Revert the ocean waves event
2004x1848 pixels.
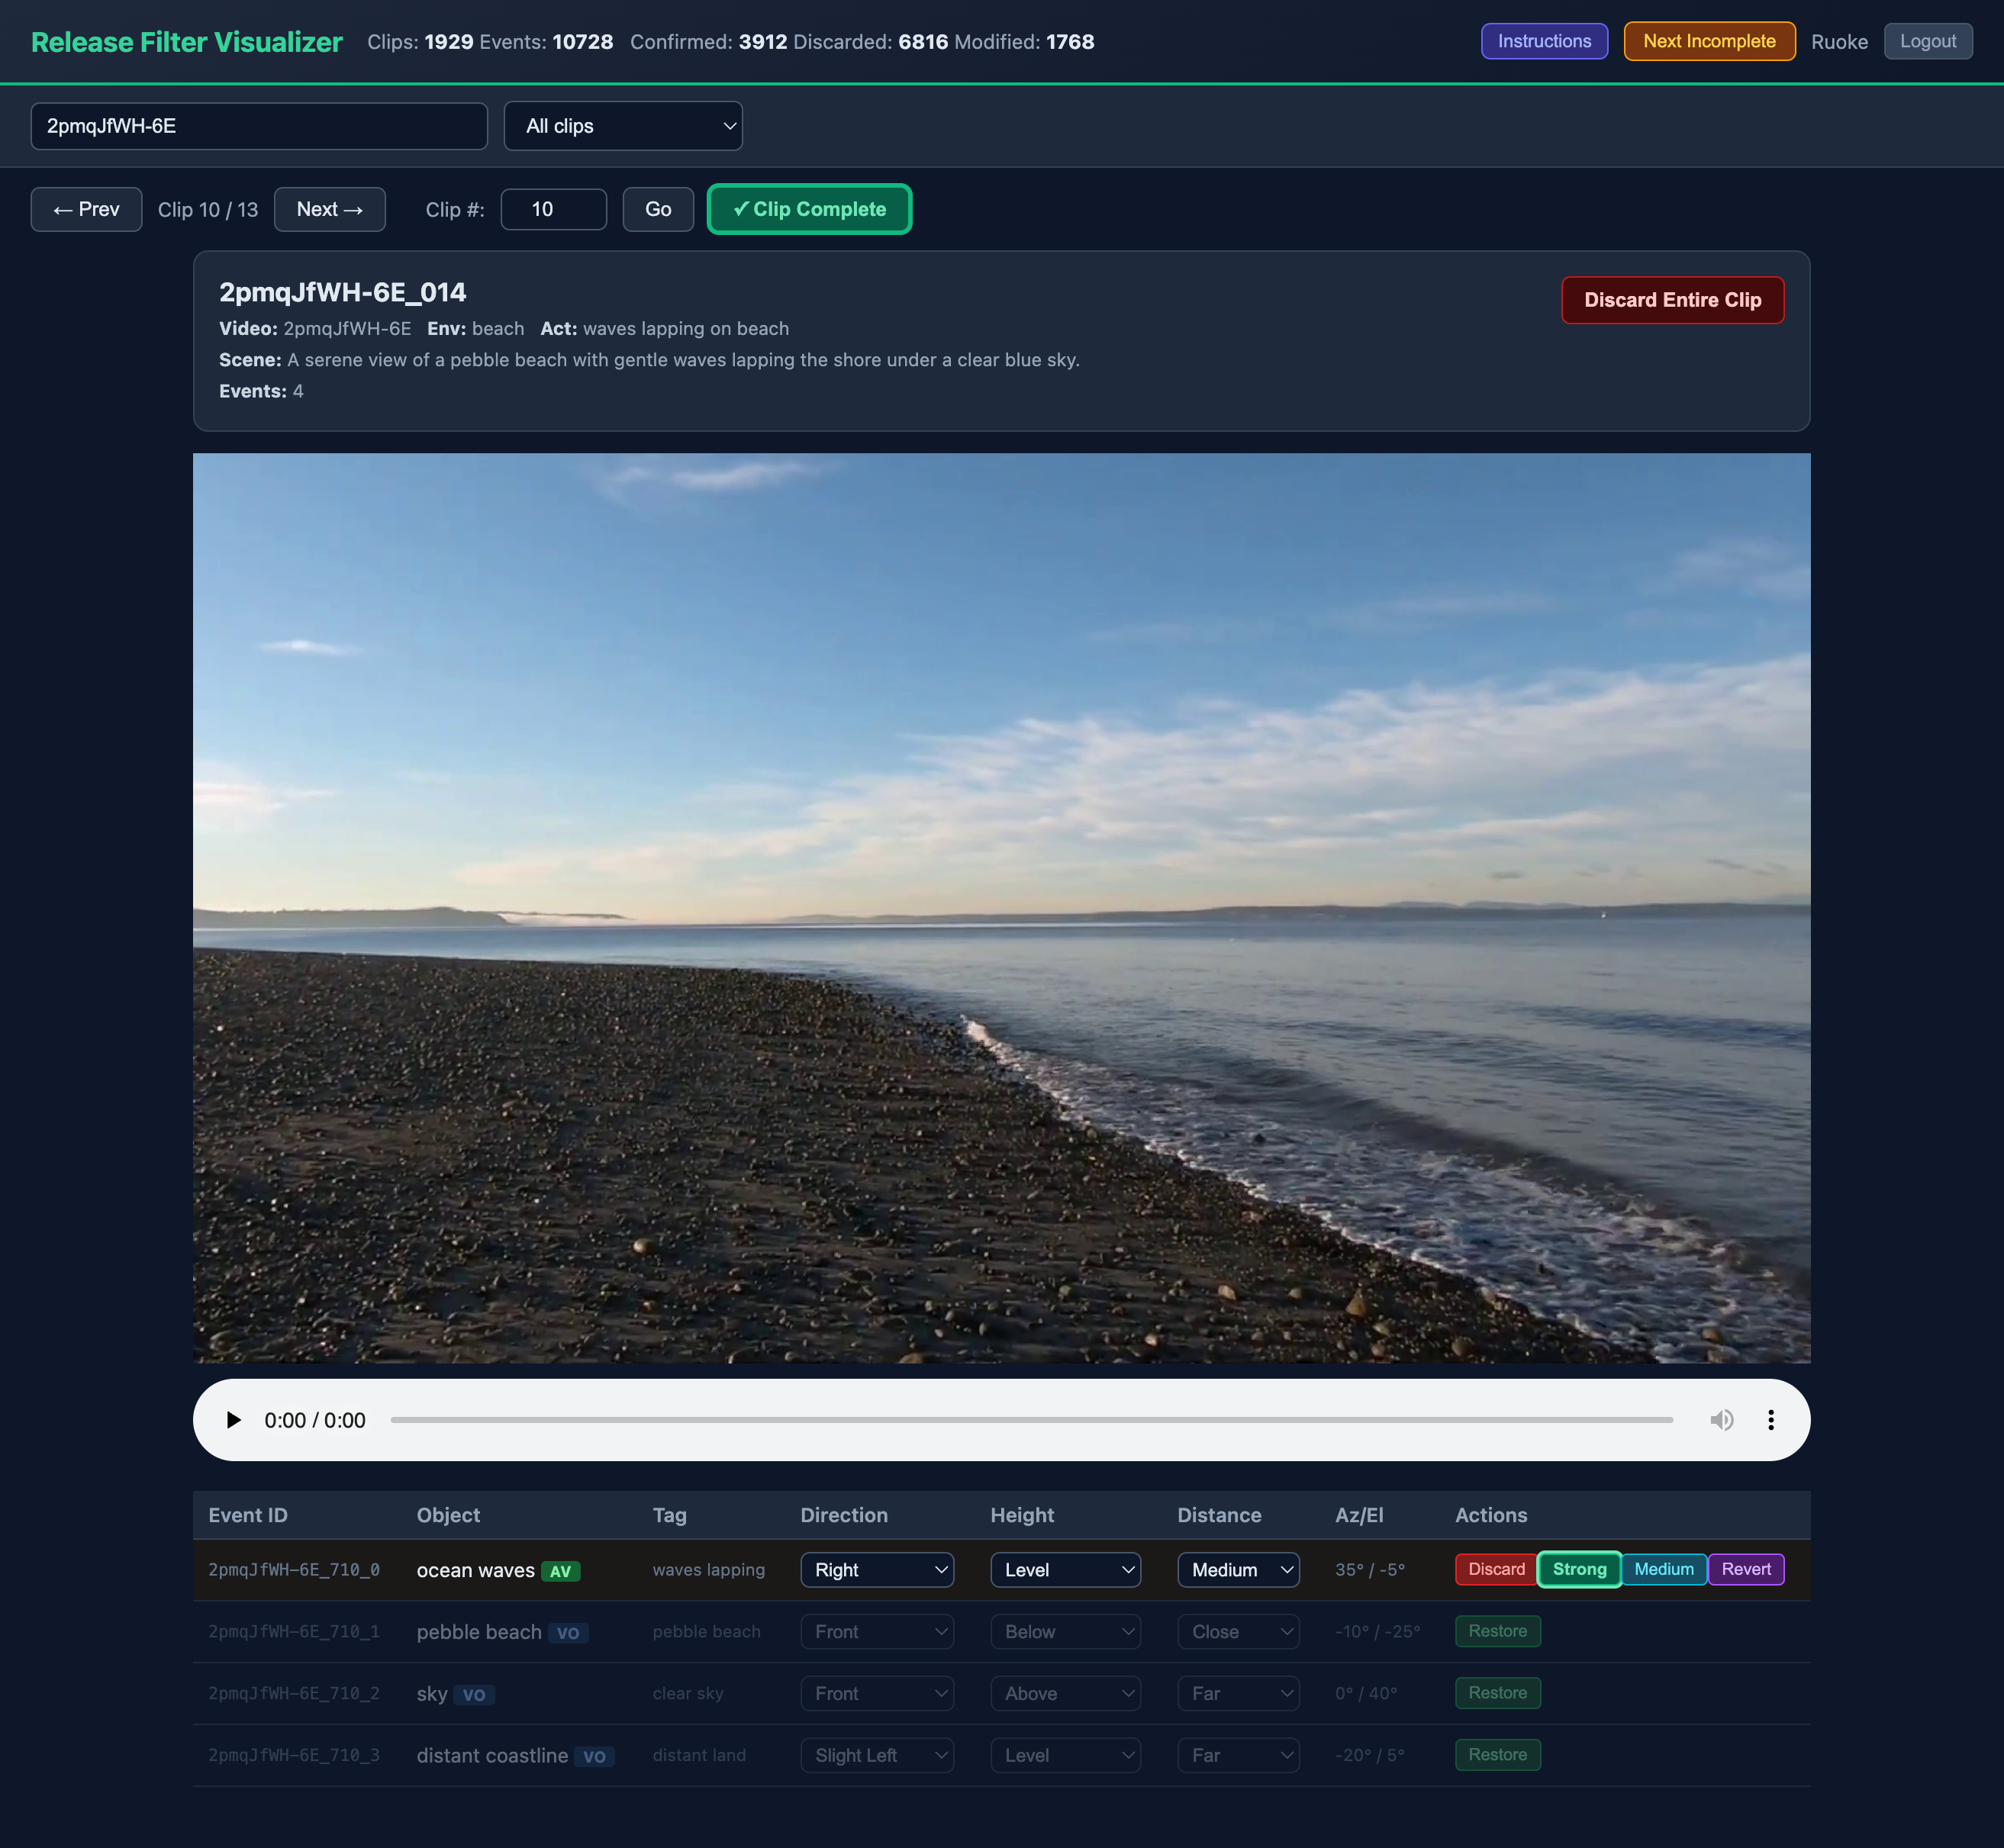point(1746,1569)
